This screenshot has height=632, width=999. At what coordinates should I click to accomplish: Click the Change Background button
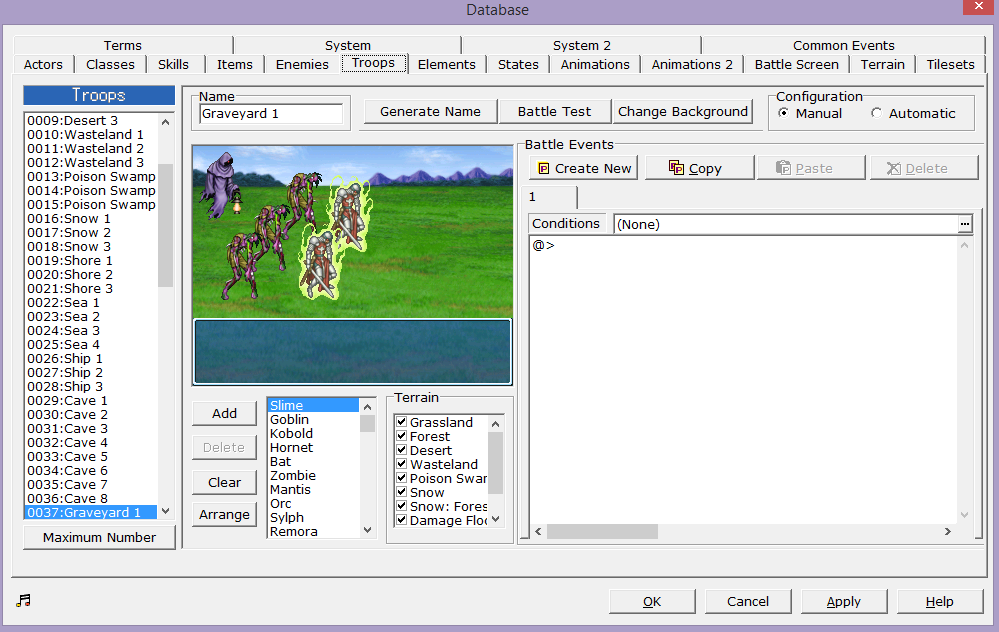pos(683,111)
